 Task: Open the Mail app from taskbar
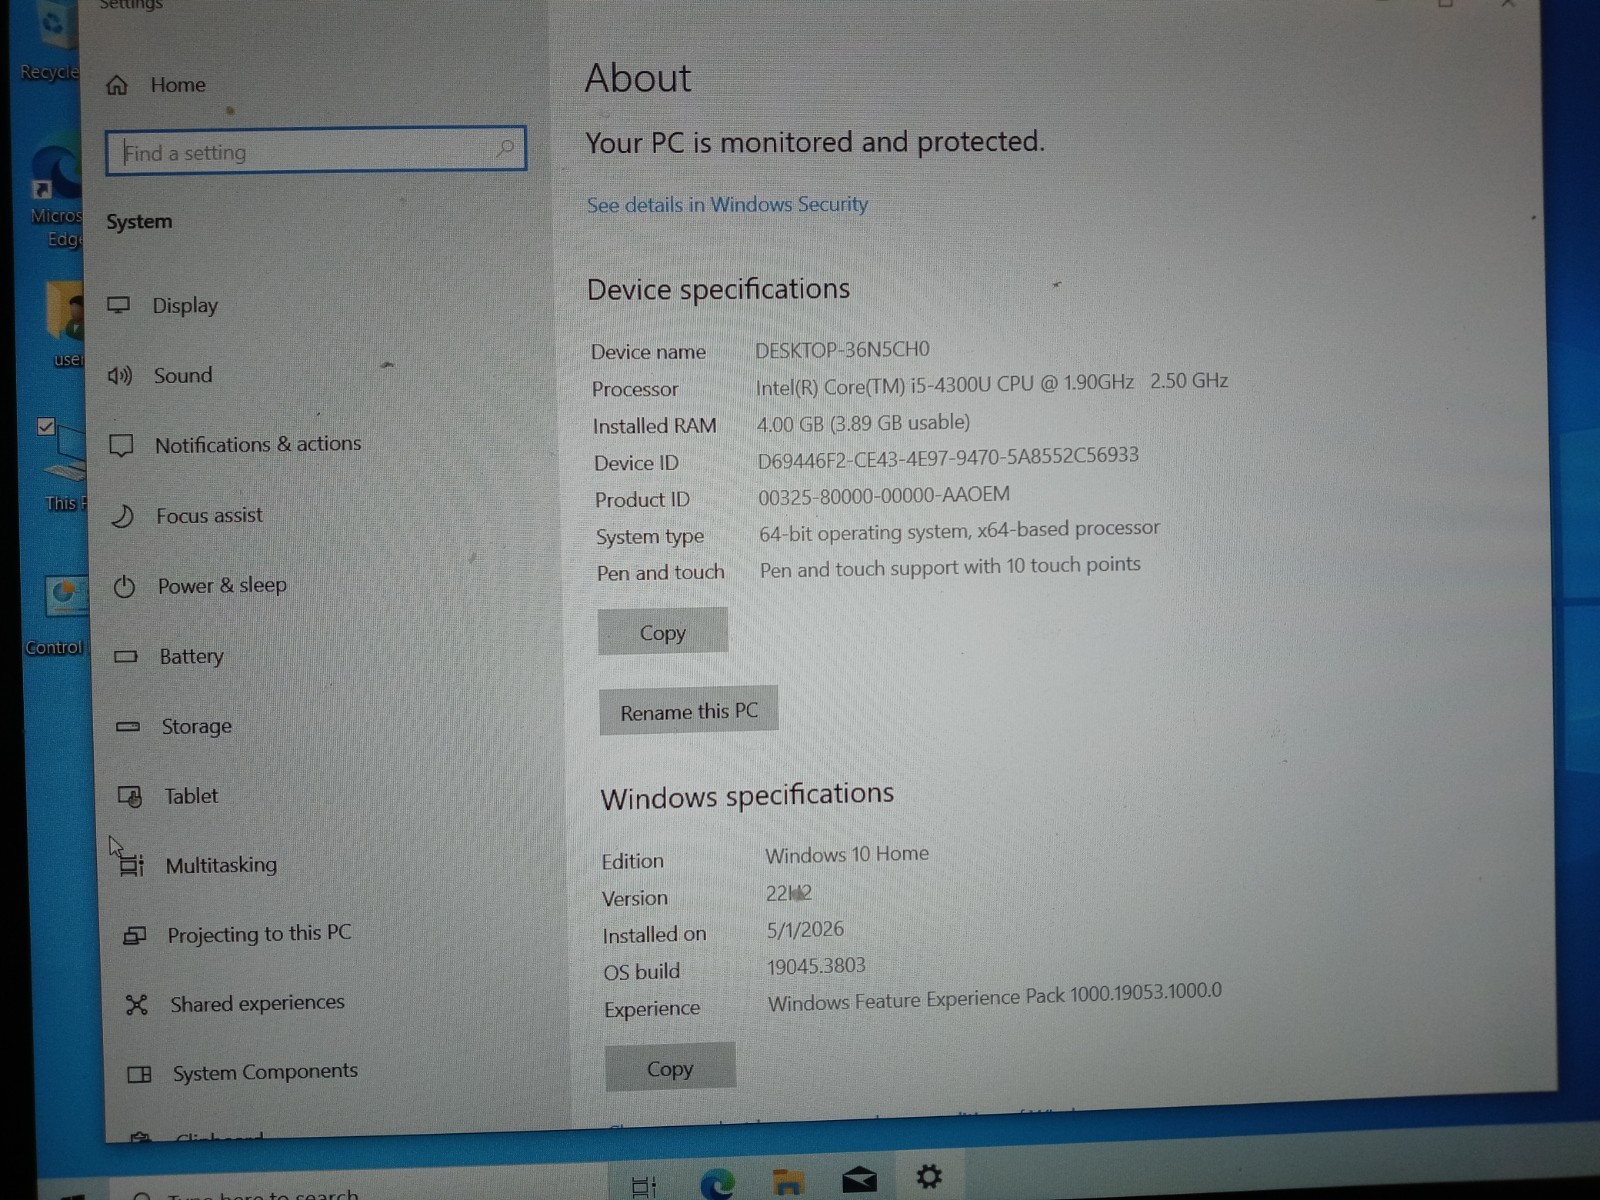(859, 1180)
